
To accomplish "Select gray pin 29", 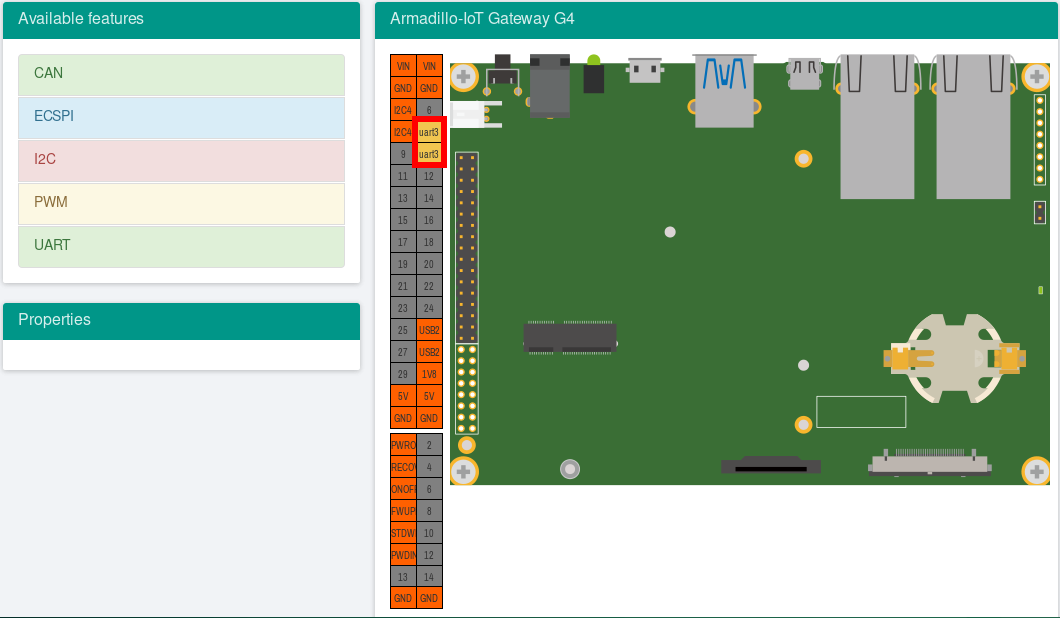I will (x=403, y=374).
